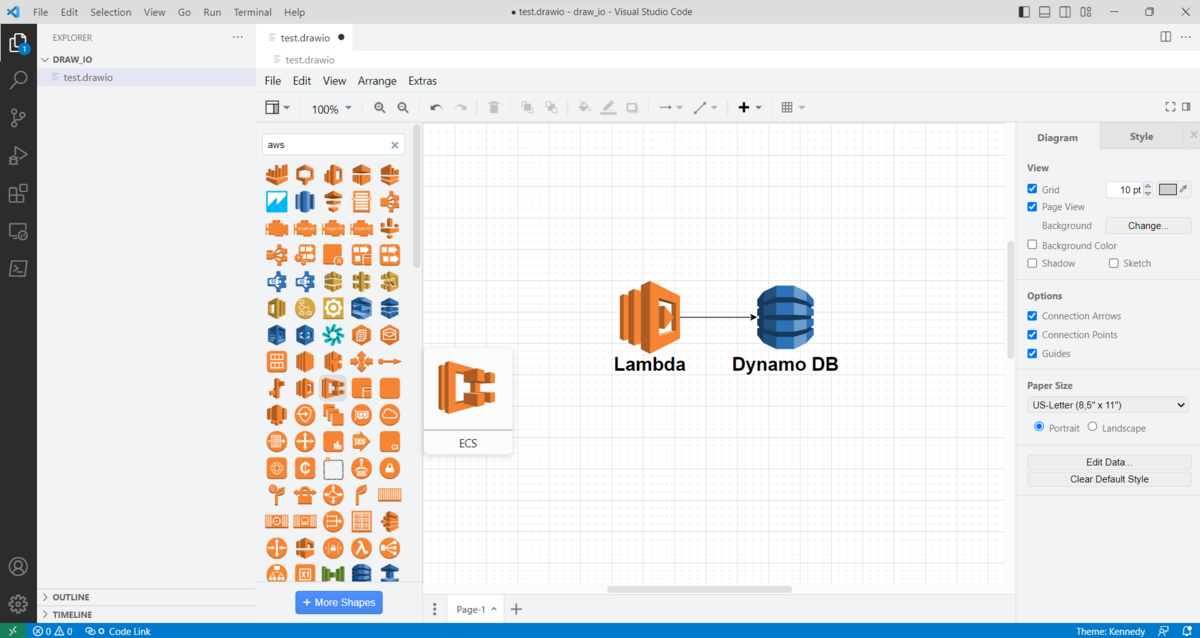Toggle the format panel icon
Image resolution: width=1200 pixels, height=638 pixels.
coord(1186,107)
